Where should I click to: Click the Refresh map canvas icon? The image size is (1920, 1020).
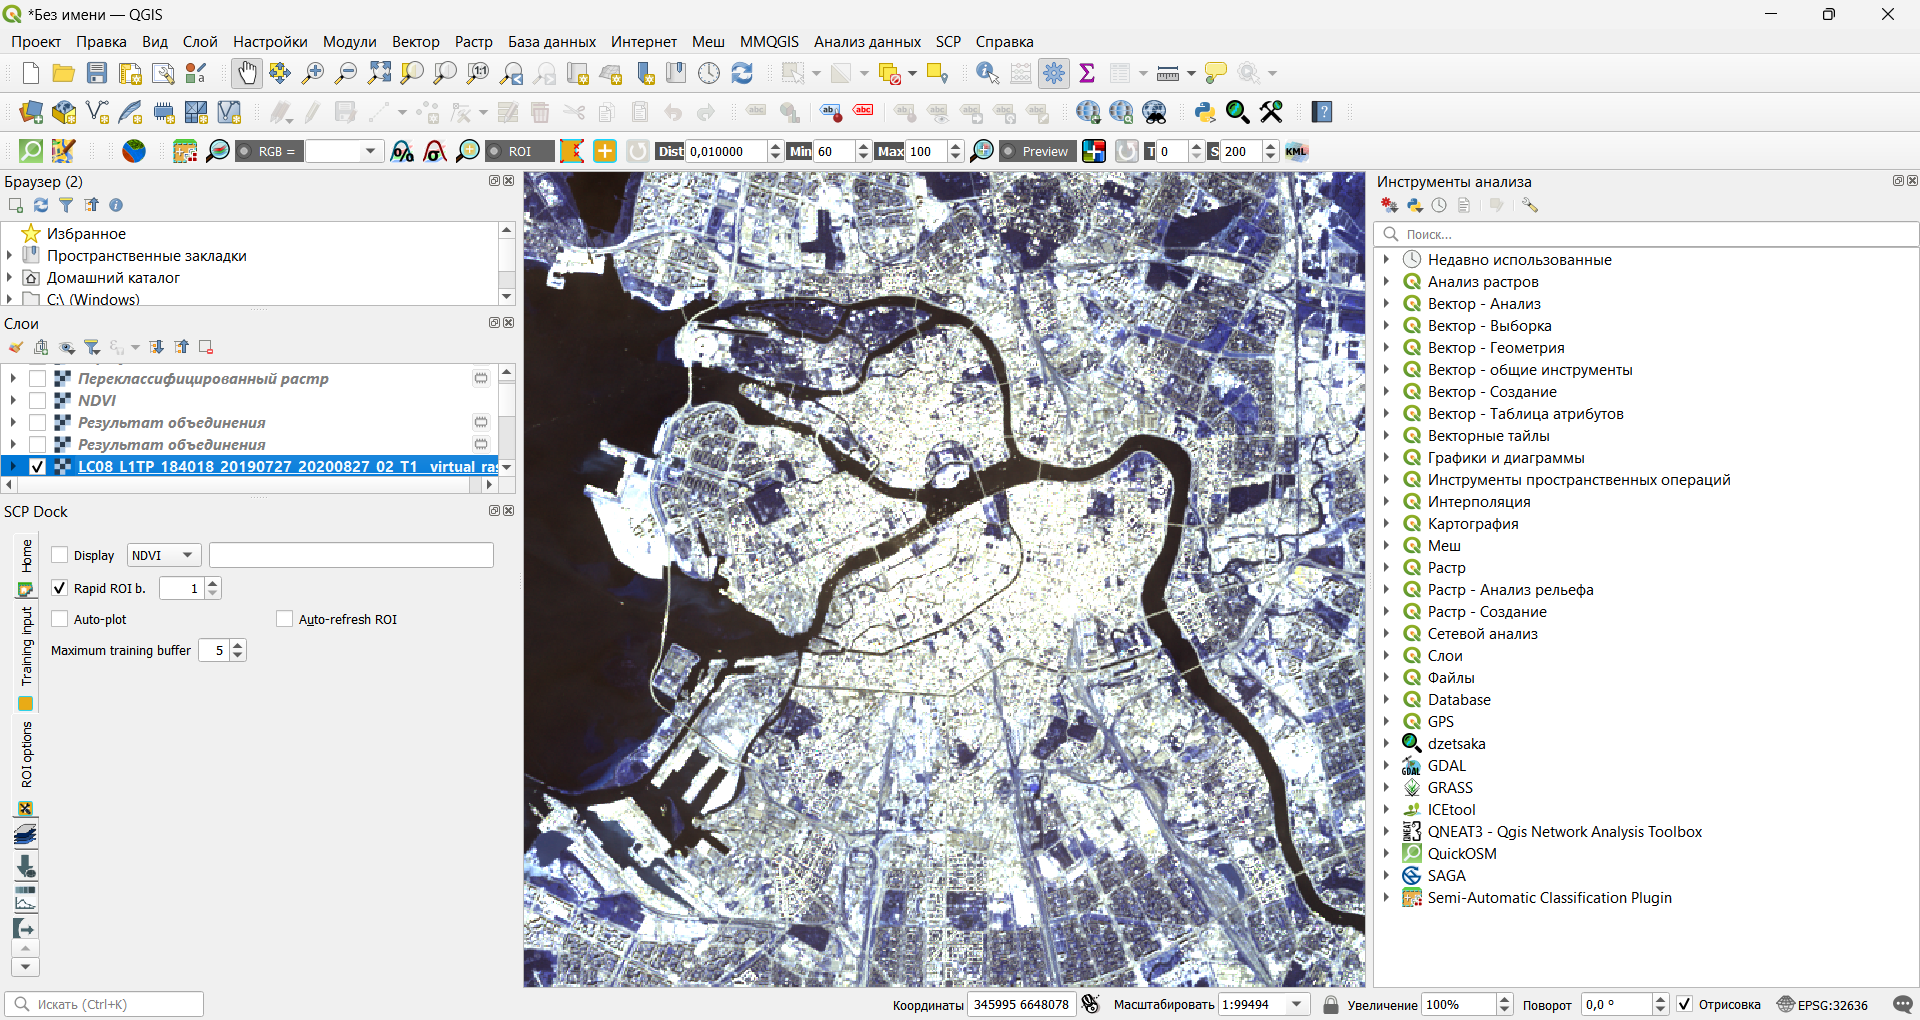pos(742,73)
